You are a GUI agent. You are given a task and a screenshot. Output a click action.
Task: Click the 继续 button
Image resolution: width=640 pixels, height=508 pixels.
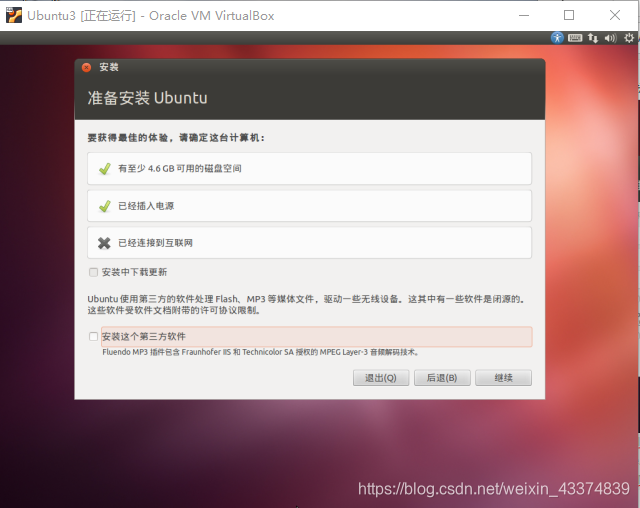click(503, 378)
